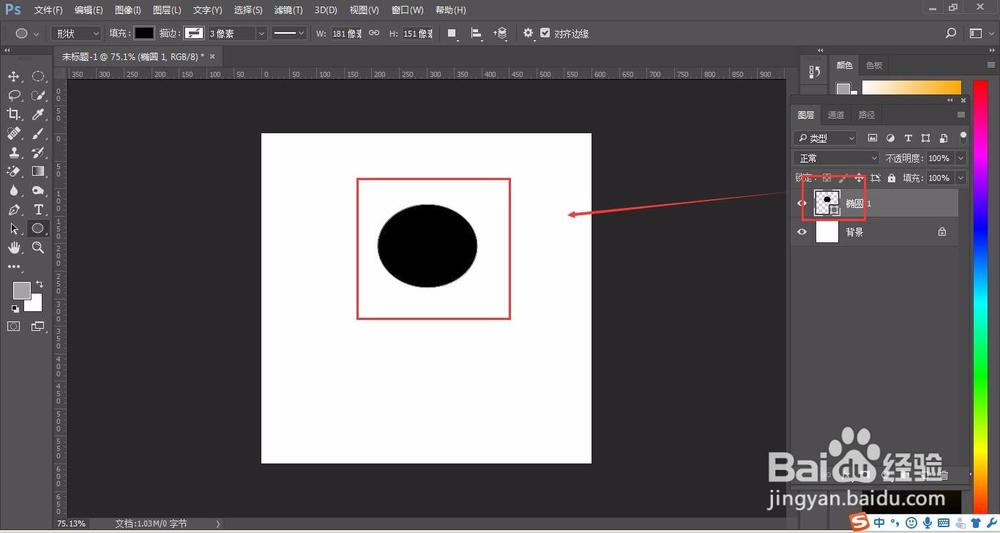Open the shape mode dropdown
The width and height of the screenshot is (1000, 533).
[x=77, y=33]
